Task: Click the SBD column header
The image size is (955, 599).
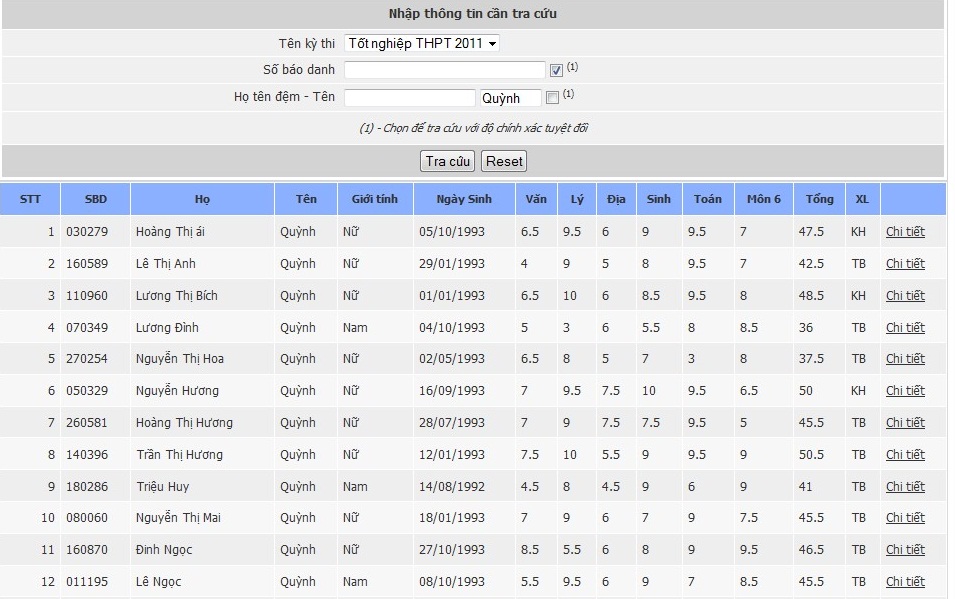Action: 96,199
